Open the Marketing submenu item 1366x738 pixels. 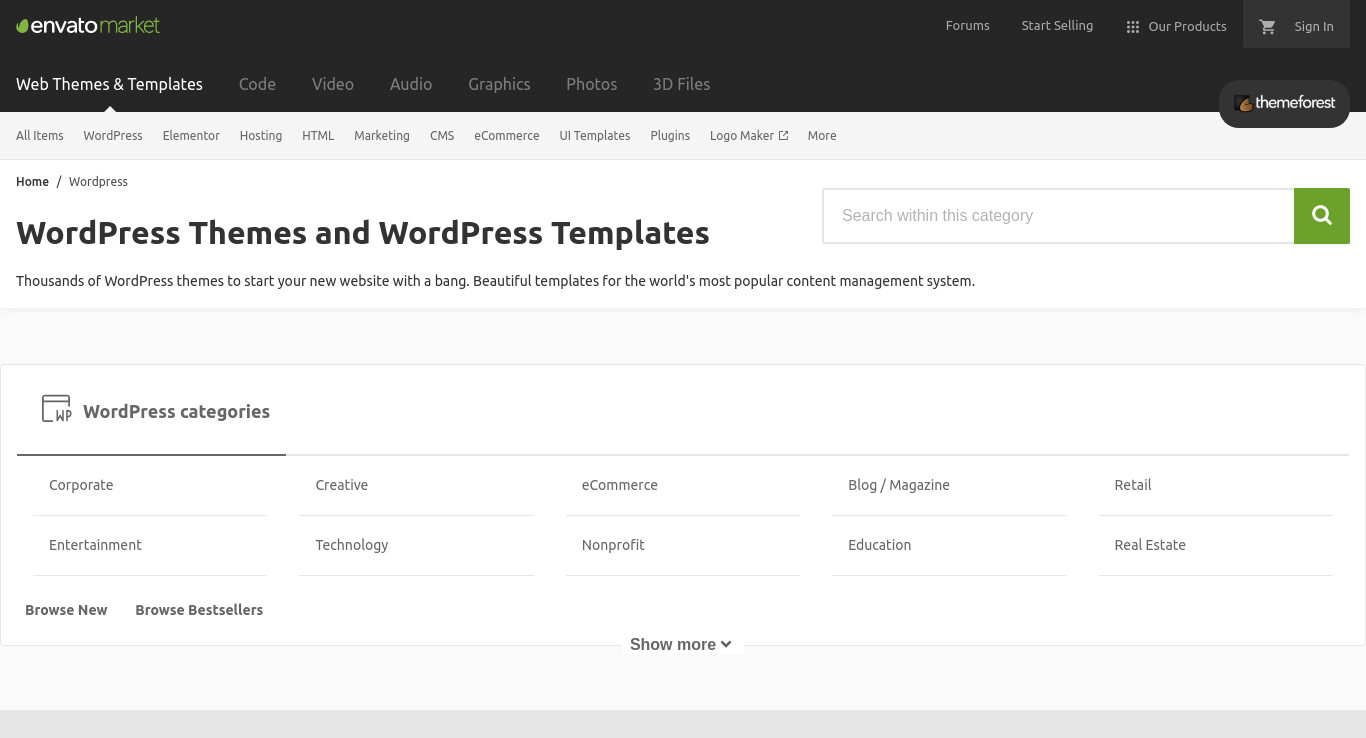pyautogui.click(x=382, y=136)
